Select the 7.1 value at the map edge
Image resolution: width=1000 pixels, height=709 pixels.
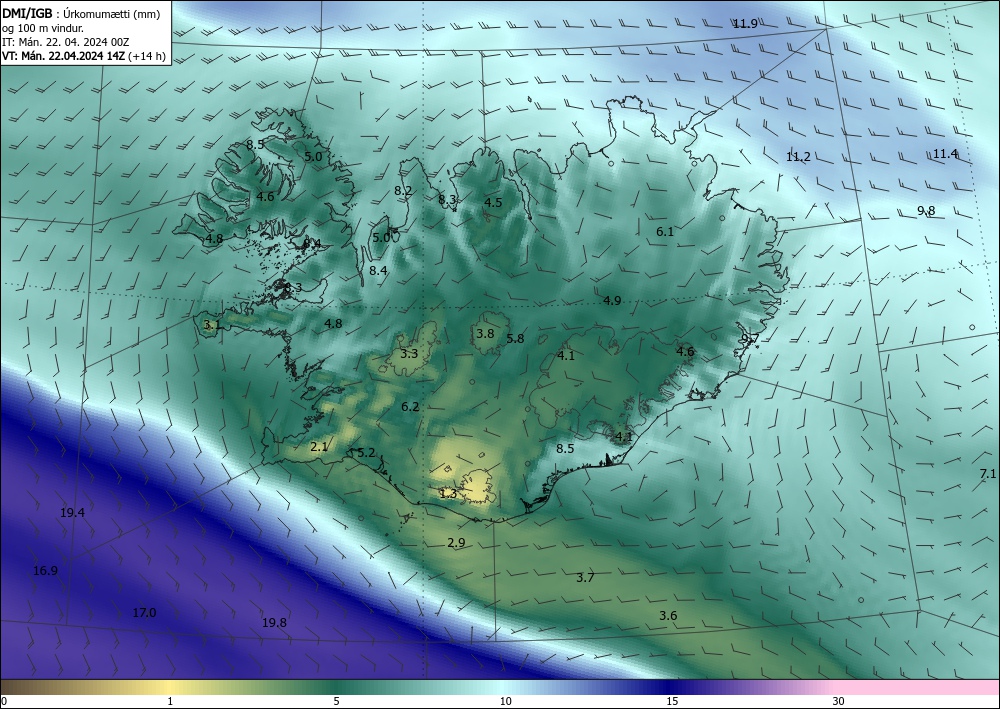pyautogui.click(x=988, y=474)
